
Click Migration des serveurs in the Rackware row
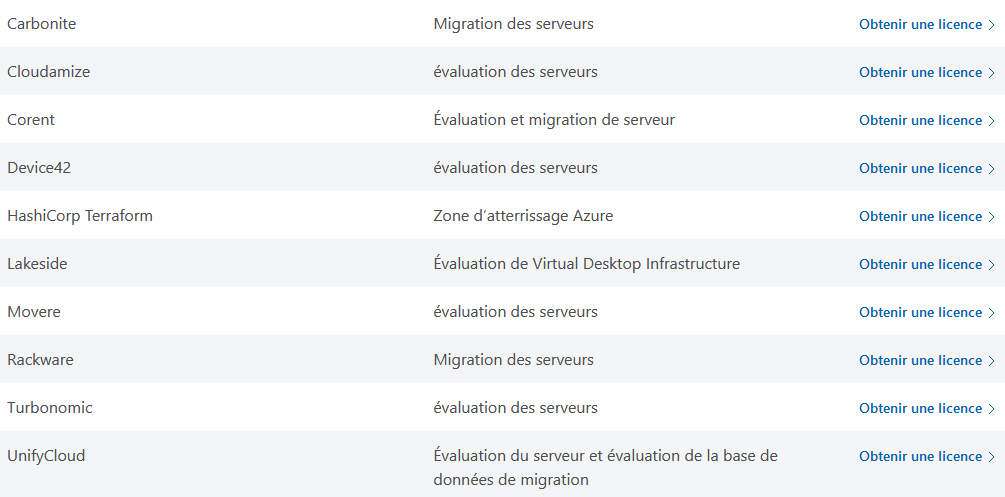(513, 360)
